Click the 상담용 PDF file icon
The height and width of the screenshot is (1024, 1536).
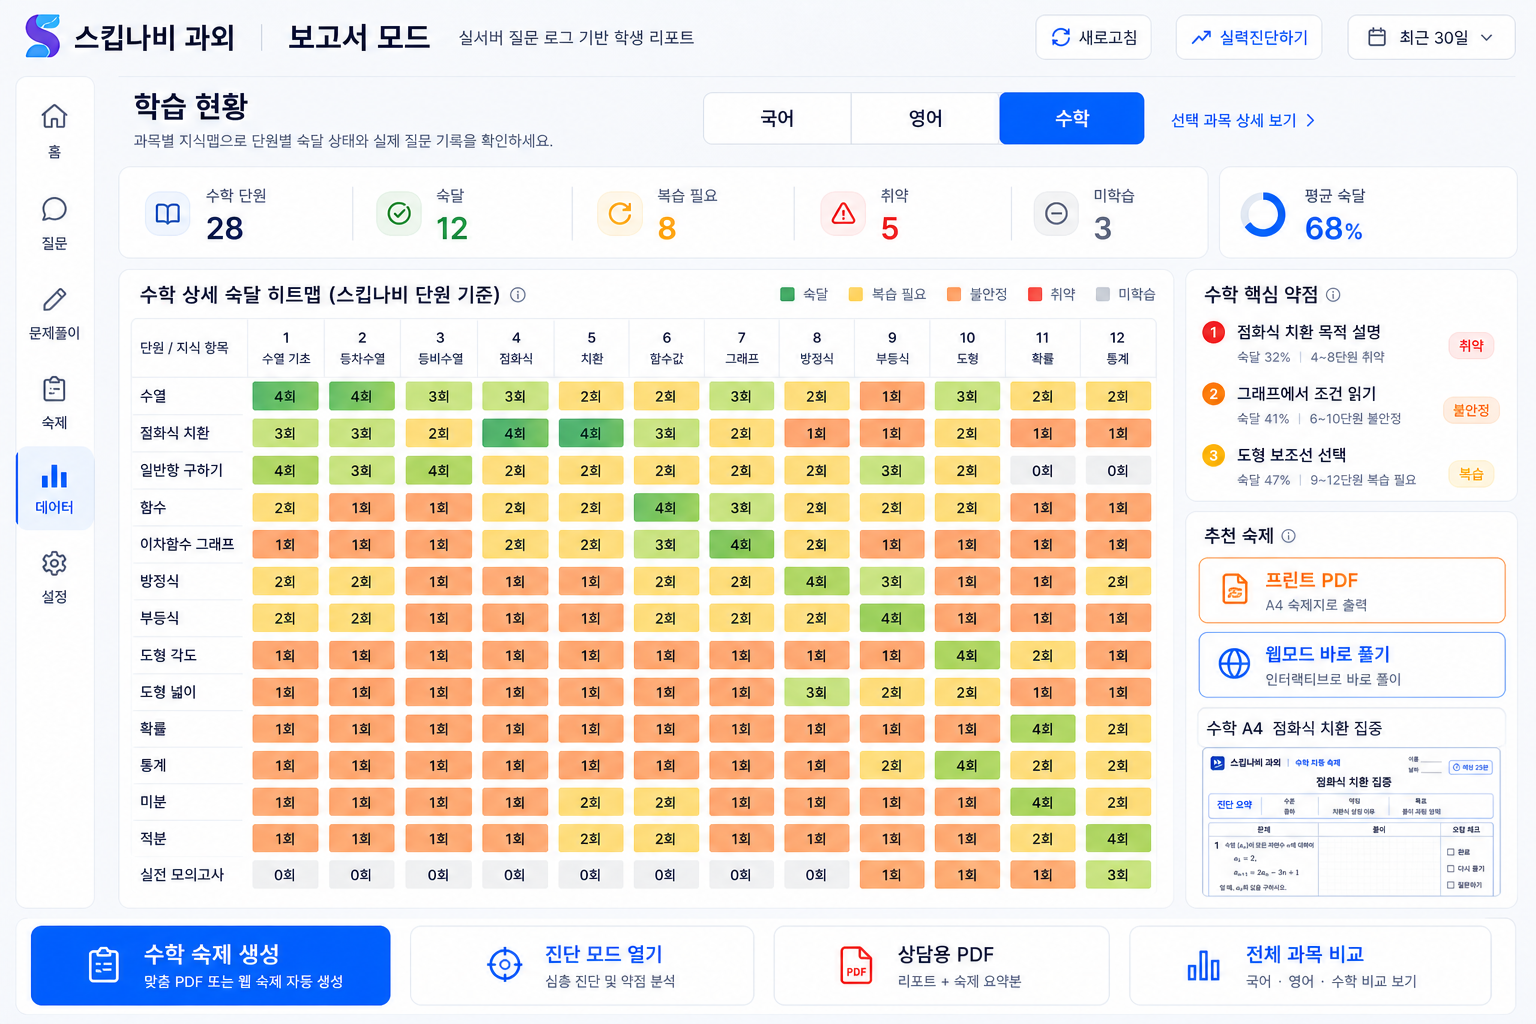coord(856,965)
